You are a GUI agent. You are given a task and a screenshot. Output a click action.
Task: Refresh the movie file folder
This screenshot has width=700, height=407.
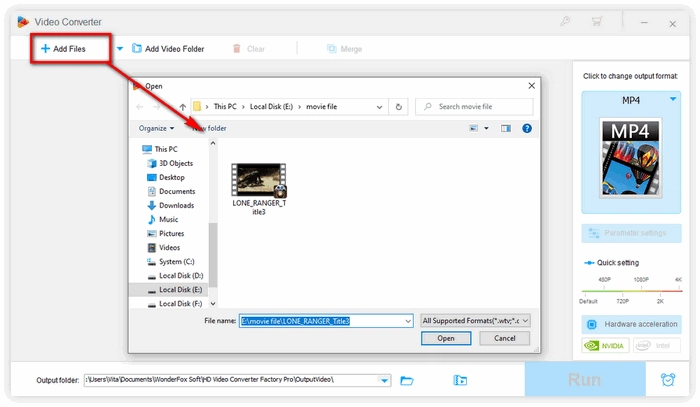click(x=398, y=107)
